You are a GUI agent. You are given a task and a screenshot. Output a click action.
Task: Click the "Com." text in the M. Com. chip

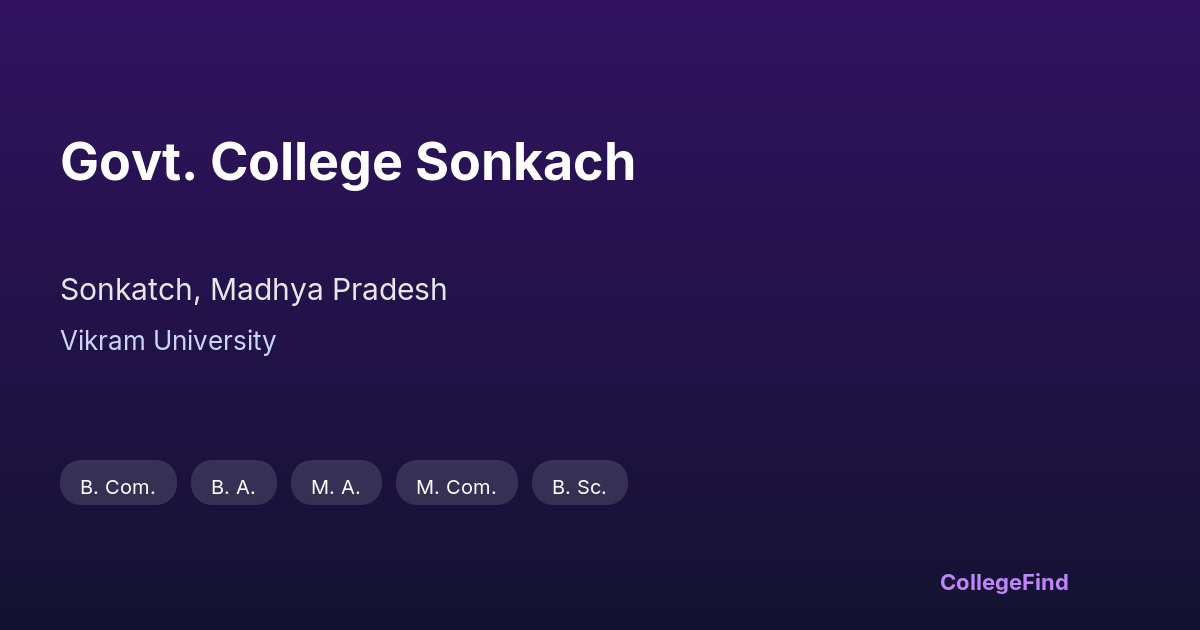coord(470,487)
